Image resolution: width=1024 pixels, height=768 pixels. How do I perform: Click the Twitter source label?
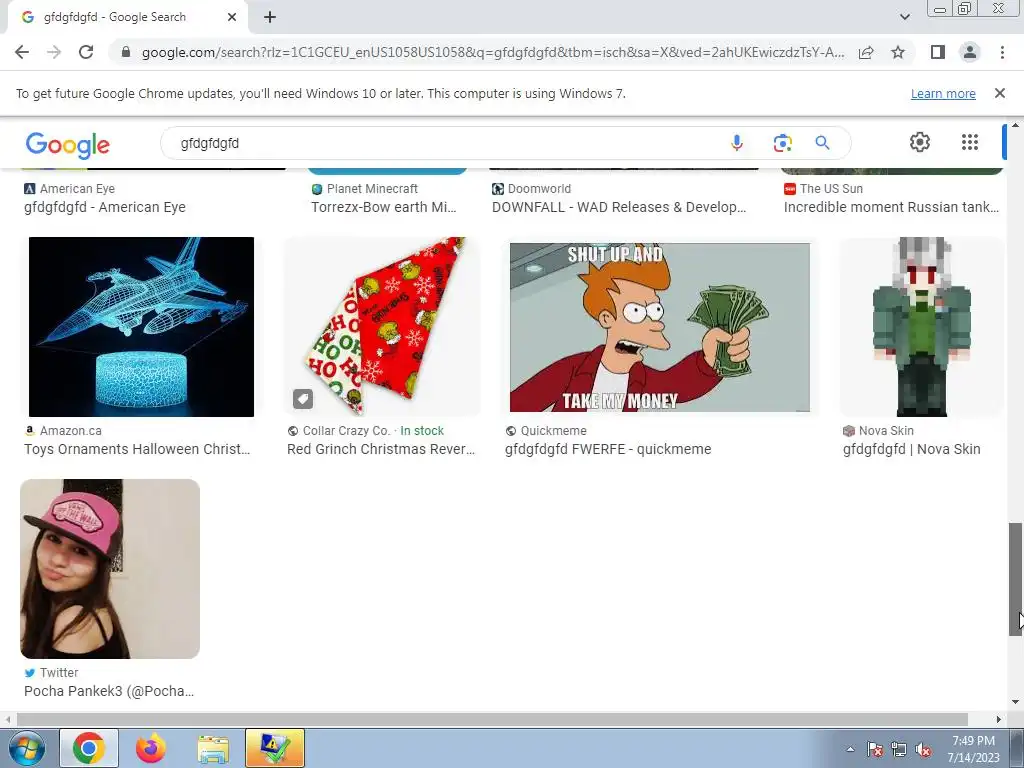59,673
